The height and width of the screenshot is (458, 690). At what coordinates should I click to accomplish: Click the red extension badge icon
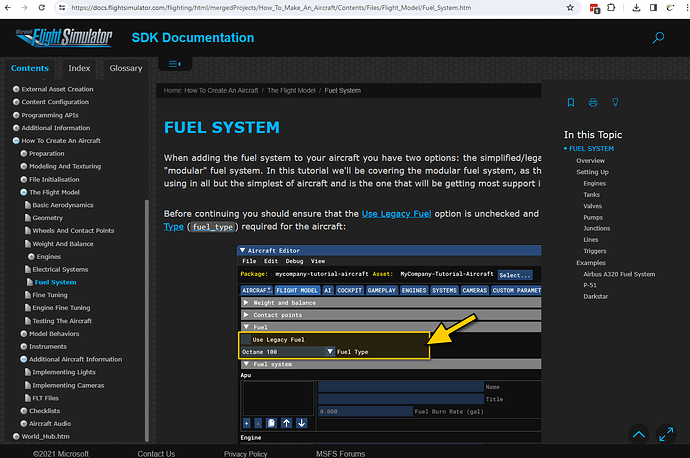coord(595,8)
